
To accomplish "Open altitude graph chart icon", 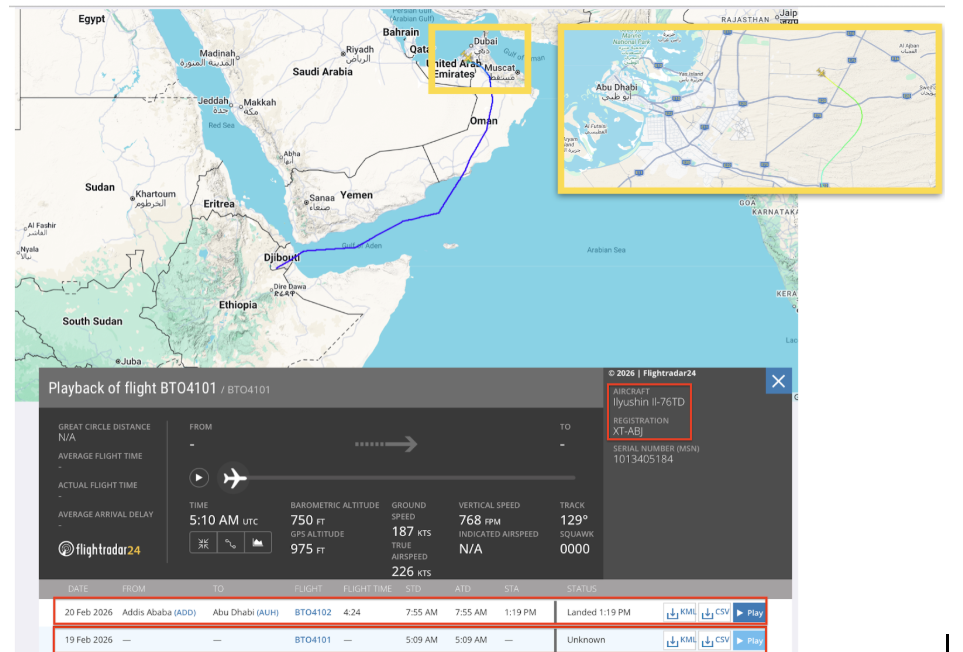I will click(258, 543).
